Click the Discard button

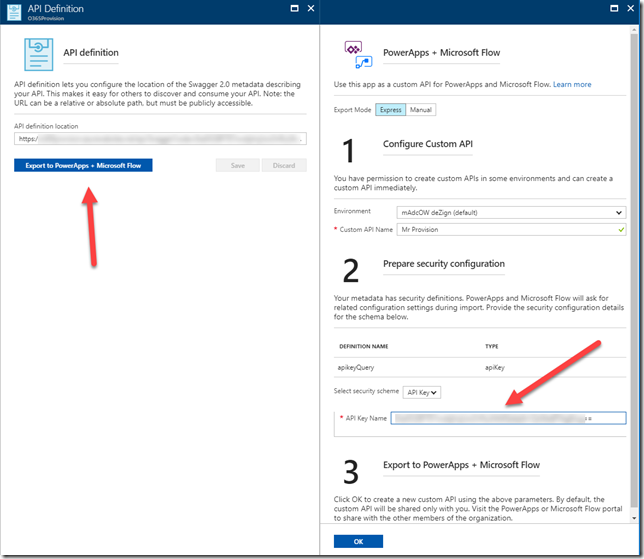click(284, 166)
